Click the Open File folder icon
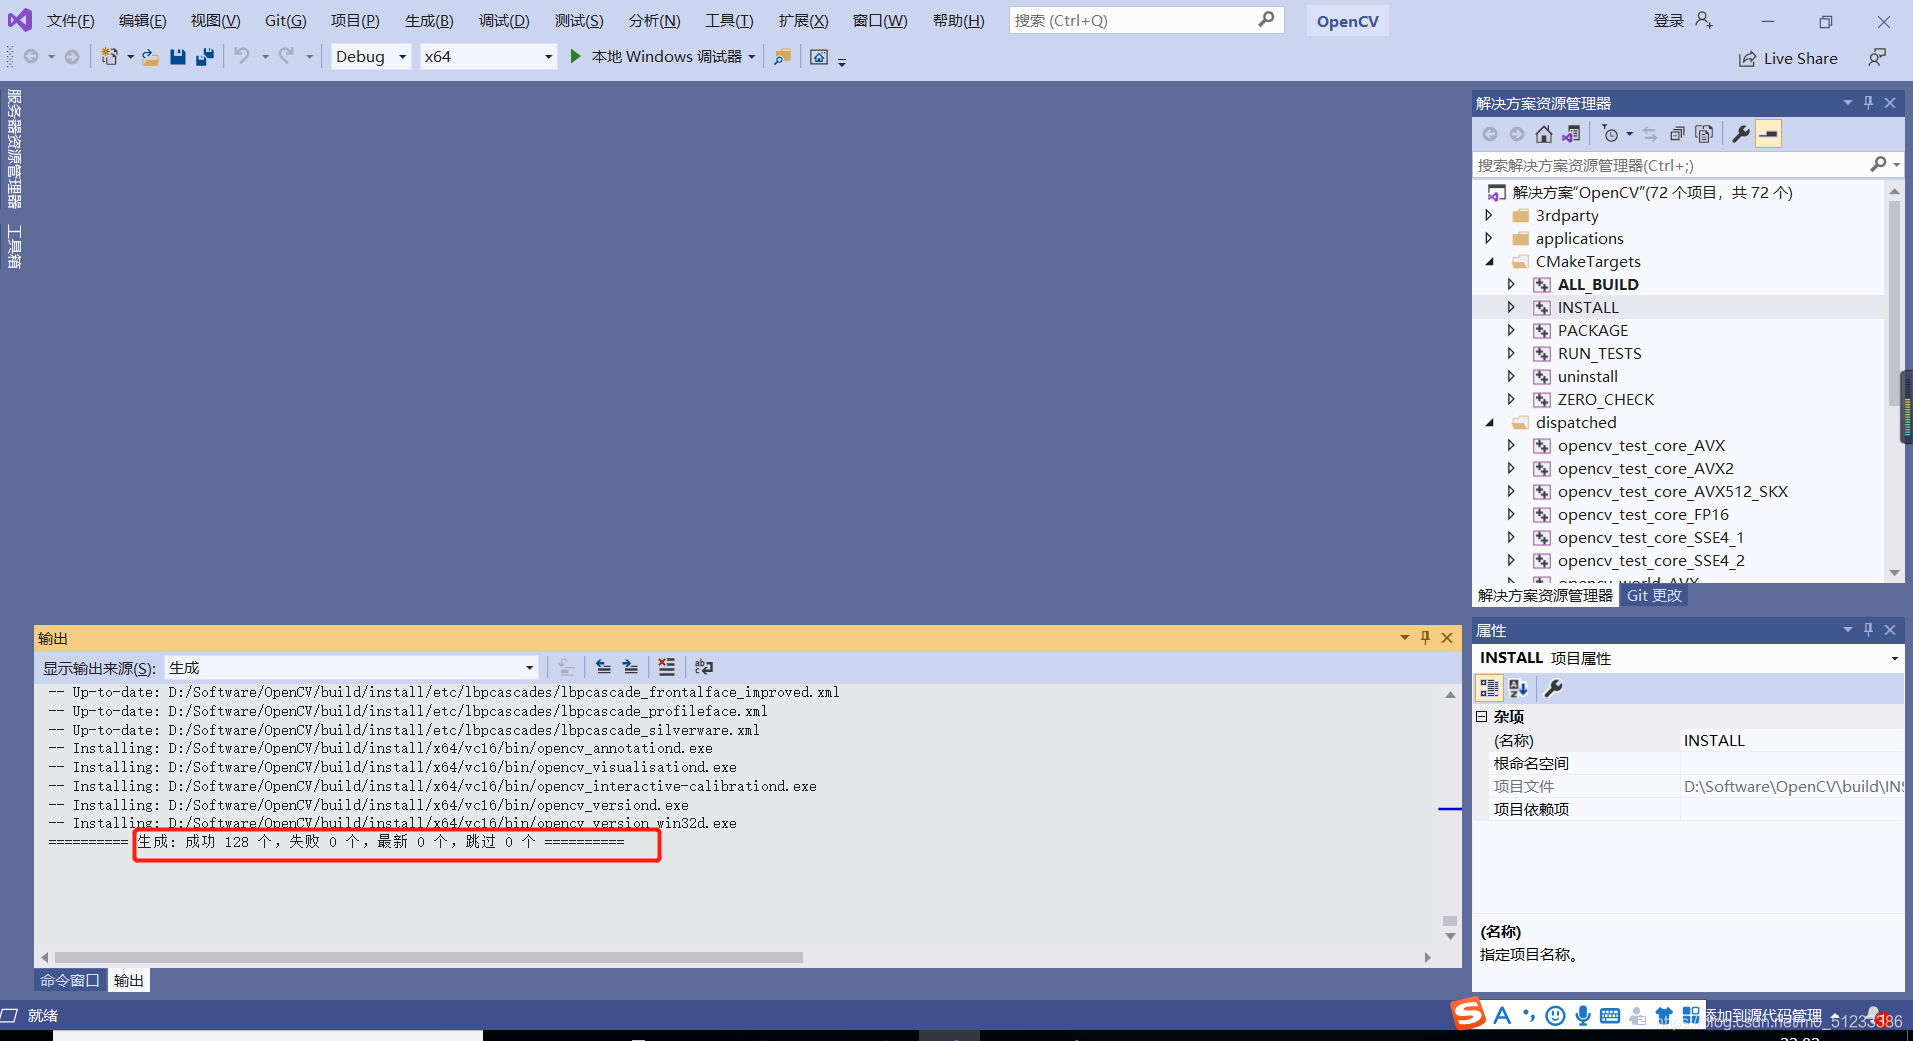The width and height of the screenshot is (1913, 1041). tap(150, 57)
